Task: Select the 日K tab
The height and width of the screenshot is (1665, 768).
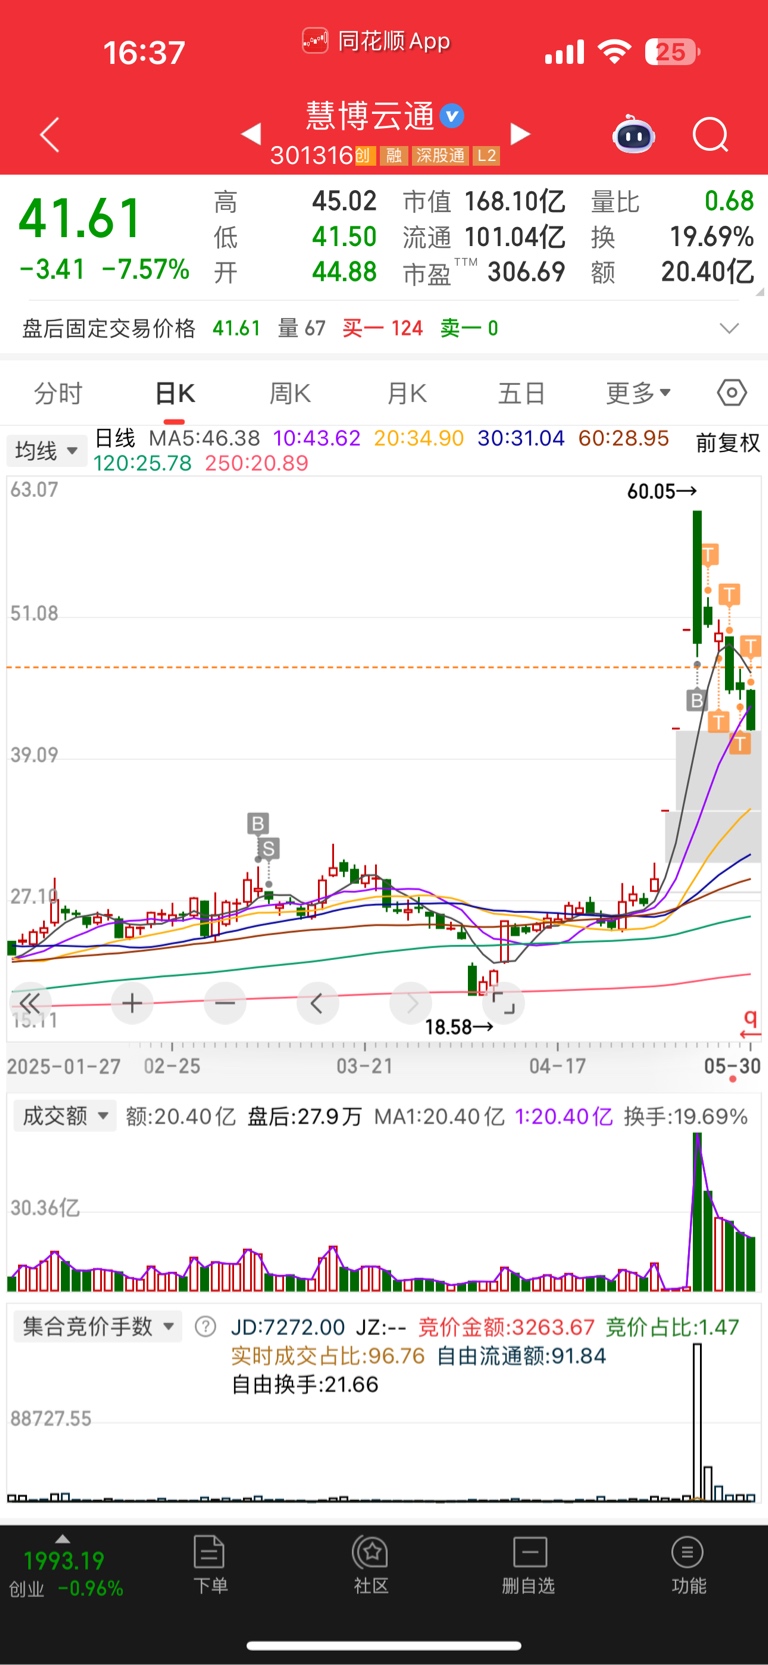Action: 175,393
